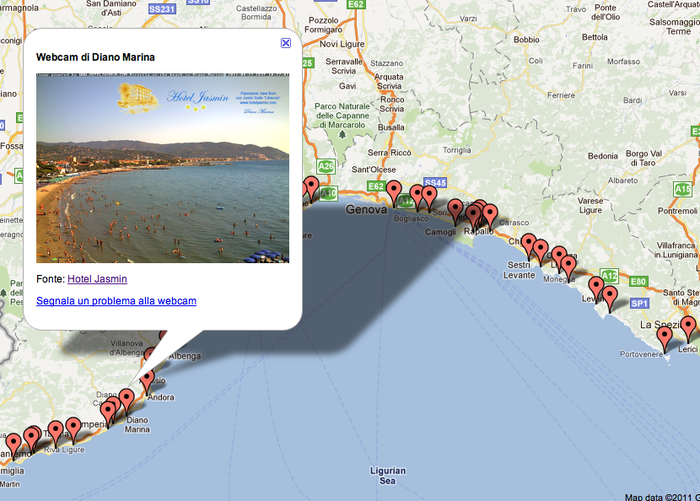Screen dimensions: 700x501
Task: Click the webcam marker at Andora
Action: click(x=147, y=380)
